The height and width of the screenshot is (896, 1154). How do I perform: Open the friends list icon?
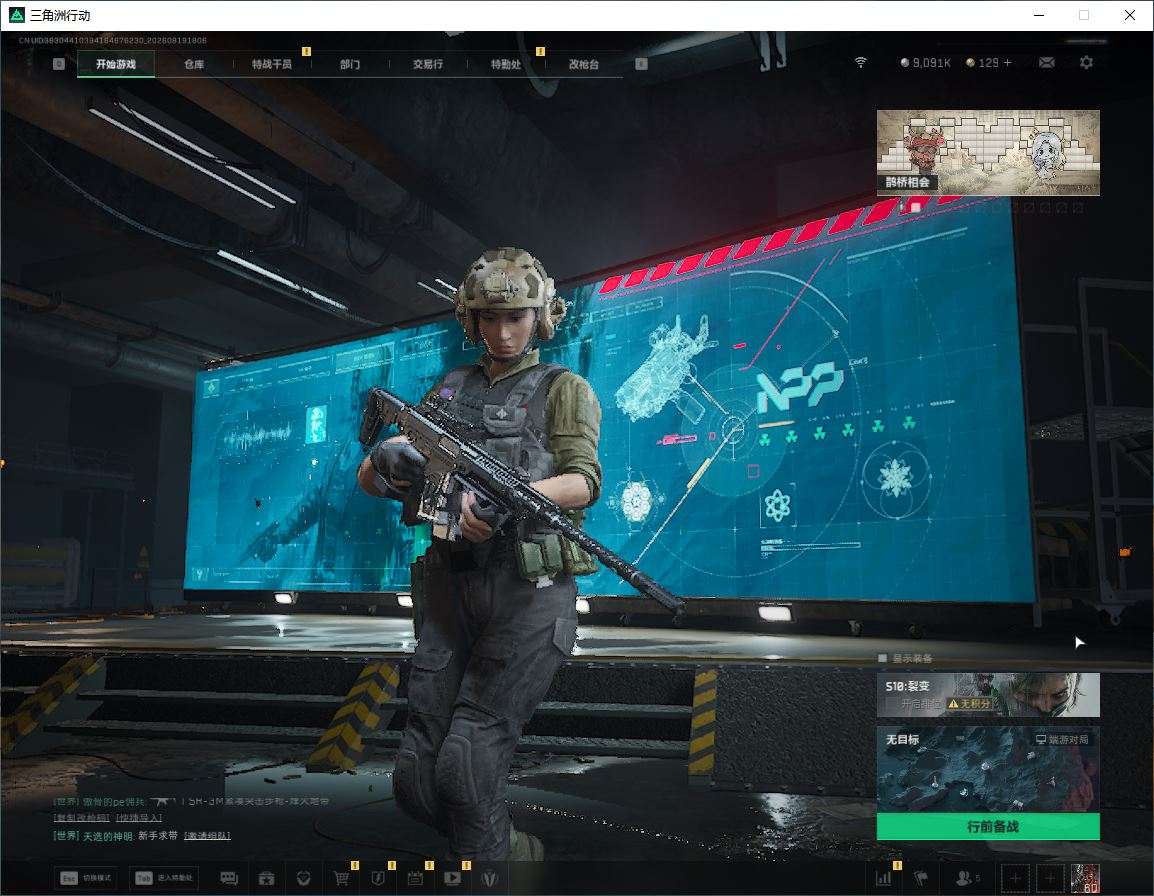[x=966, y=878]
